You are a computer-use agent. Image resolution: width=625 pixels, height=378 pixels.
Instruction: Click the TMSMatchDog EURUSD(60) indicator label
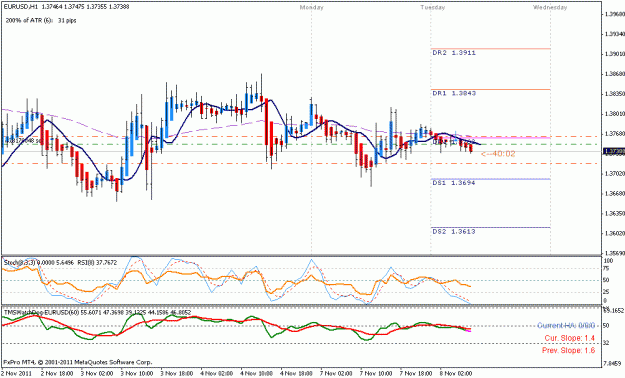click(97, 313)
